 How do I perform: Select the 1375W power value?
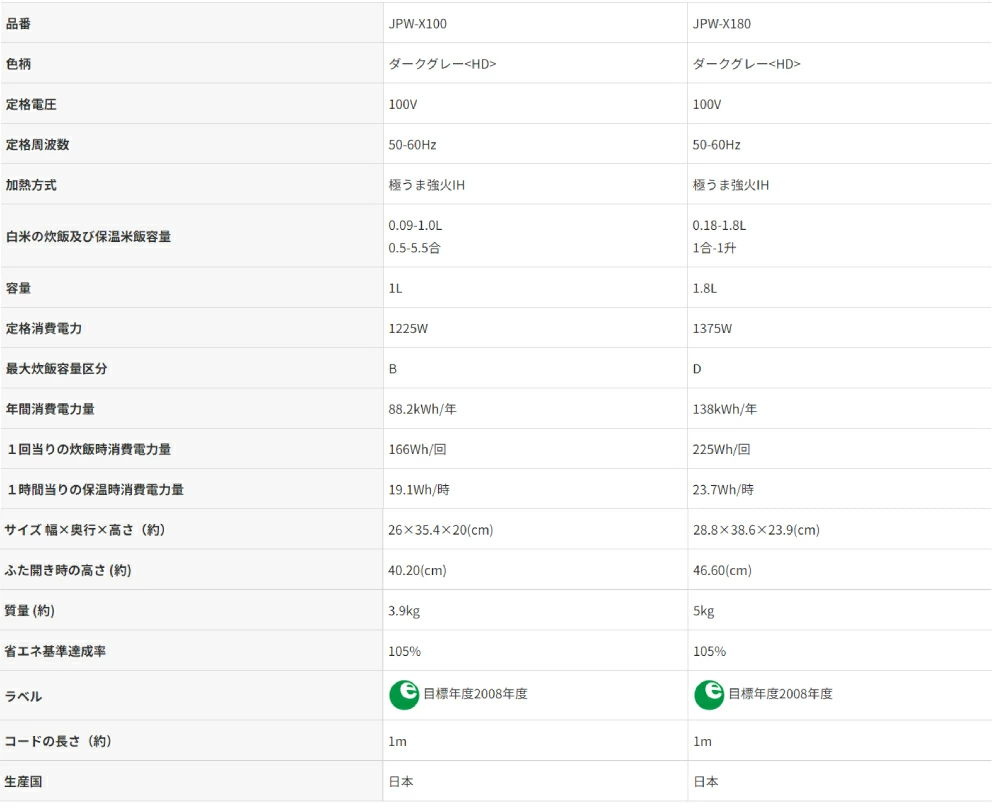tap(712, 328)
